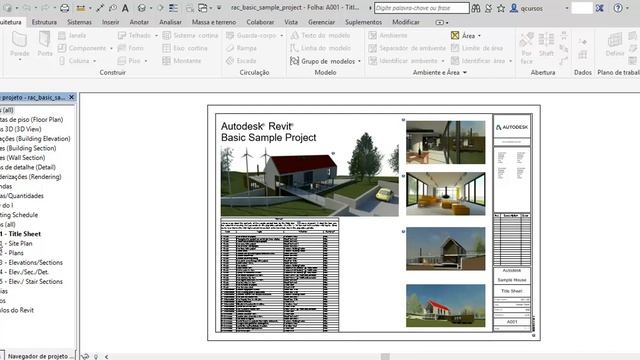Click the Aligned Dimension icon in quick access toolbar
This screenshot has height=360, width=640.
pos(100,8)
